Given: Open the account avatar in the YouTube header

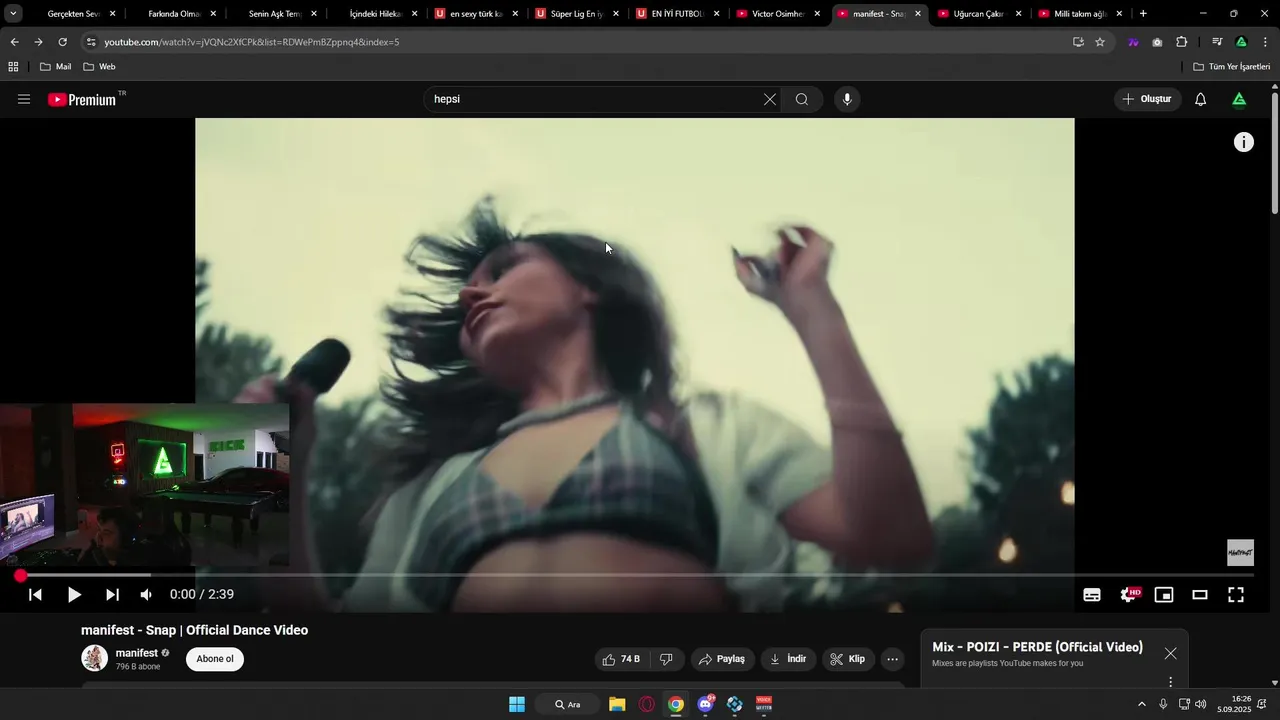Looking at the screenshot, I should pos(1239,99).
